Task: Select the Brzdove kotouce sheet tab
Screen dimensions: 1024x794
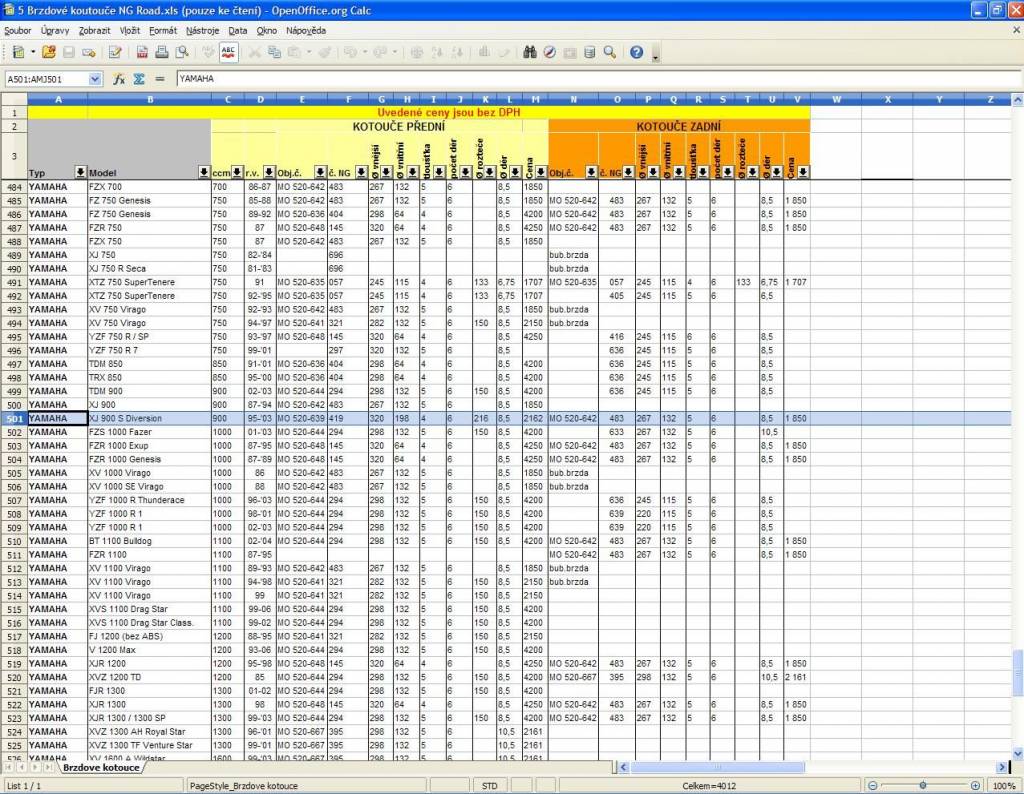Action: [x=100, y=768]
